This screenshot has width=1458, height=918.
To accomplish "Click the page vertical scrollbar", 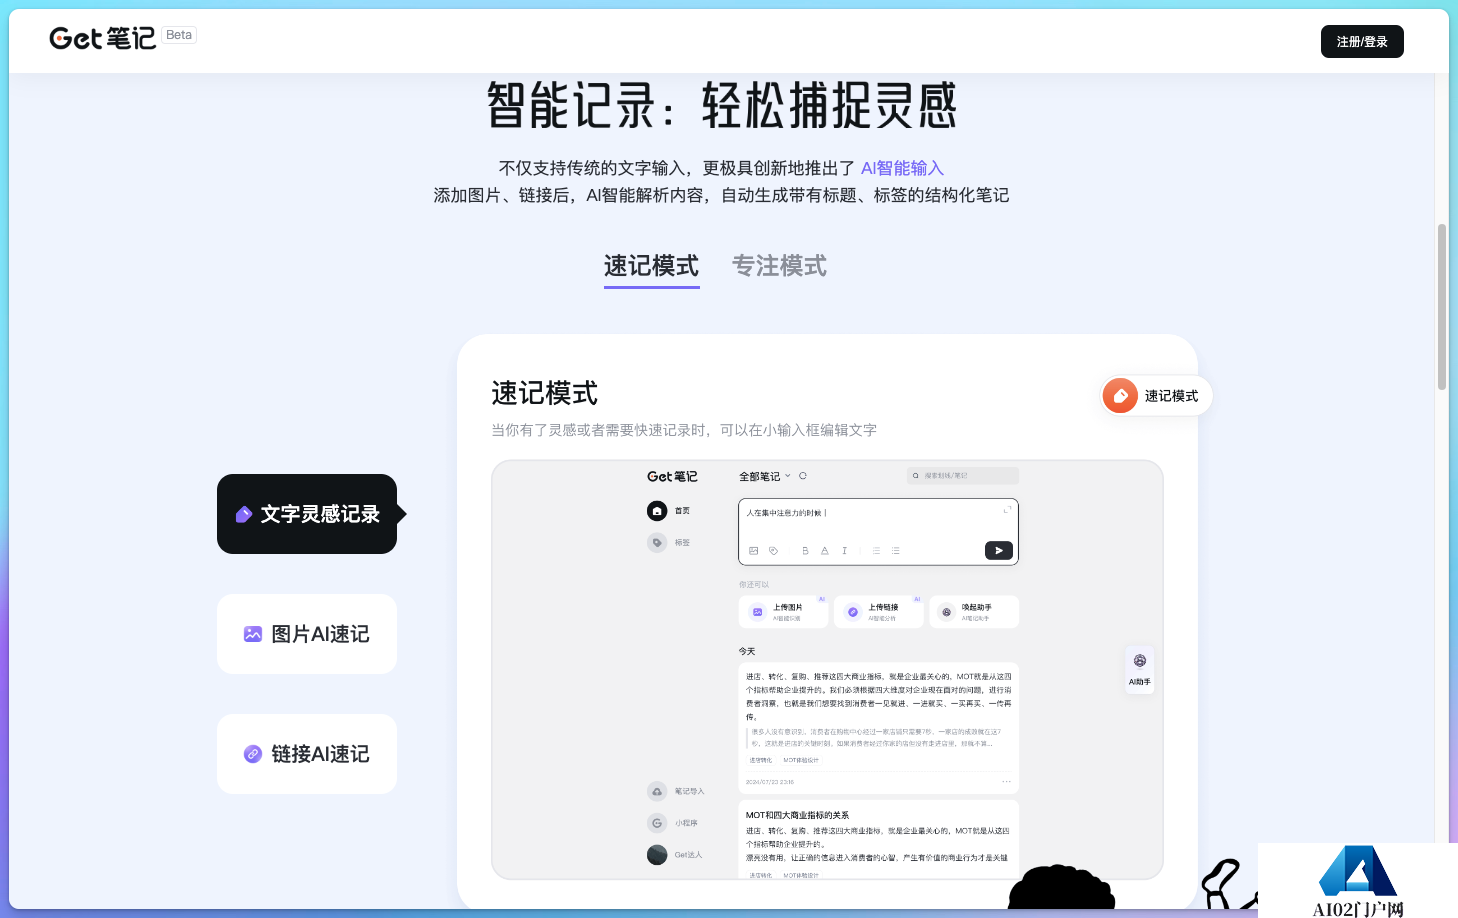I will click(1442, 307).
